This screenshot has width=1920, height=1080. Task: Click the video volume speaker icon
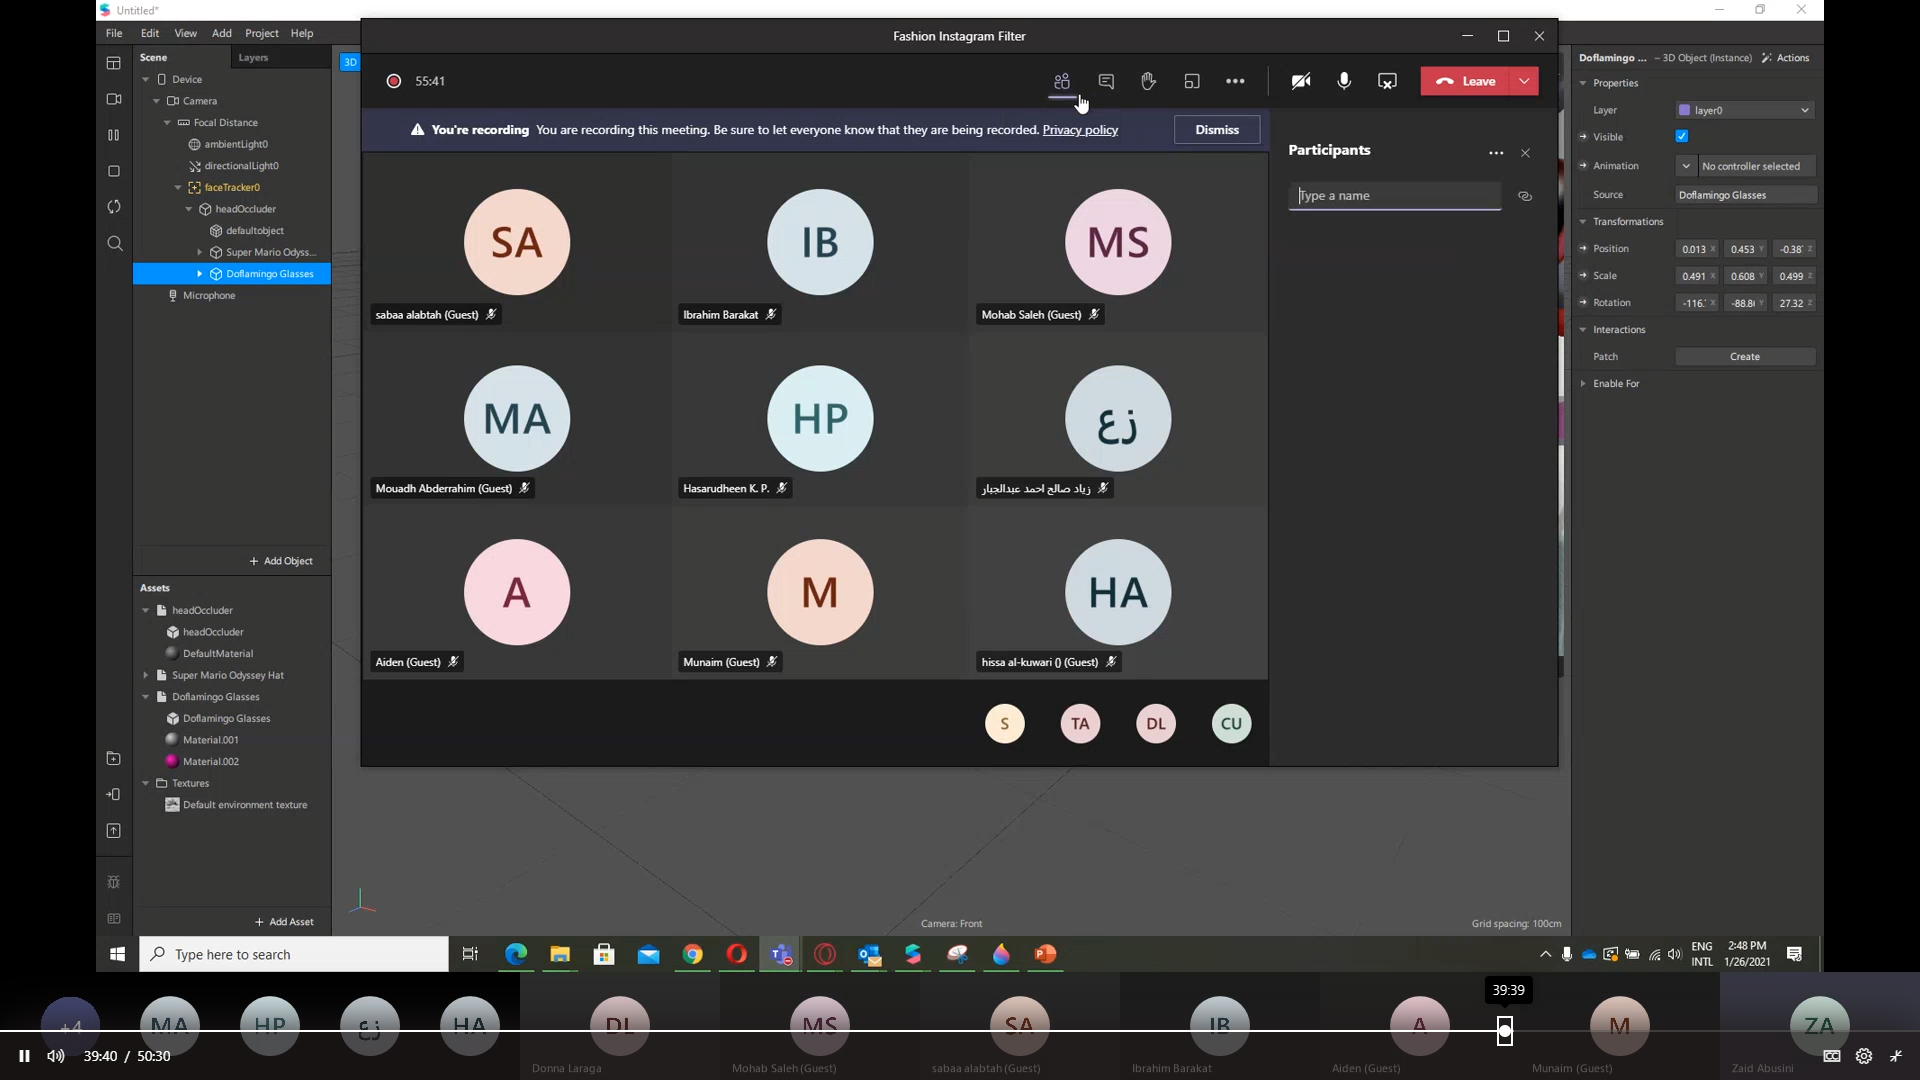(x=56, y=1056)
